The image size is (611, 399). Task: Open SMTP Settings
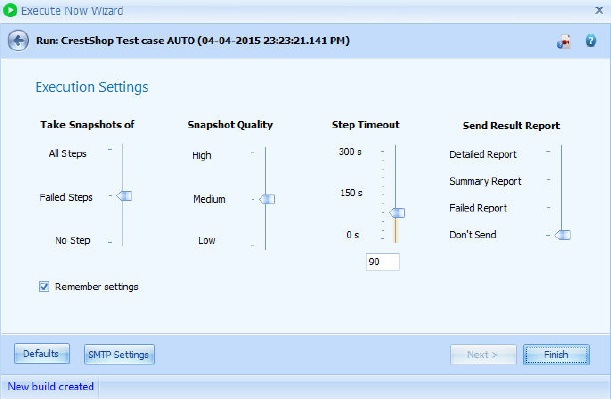tap(119, 355)
